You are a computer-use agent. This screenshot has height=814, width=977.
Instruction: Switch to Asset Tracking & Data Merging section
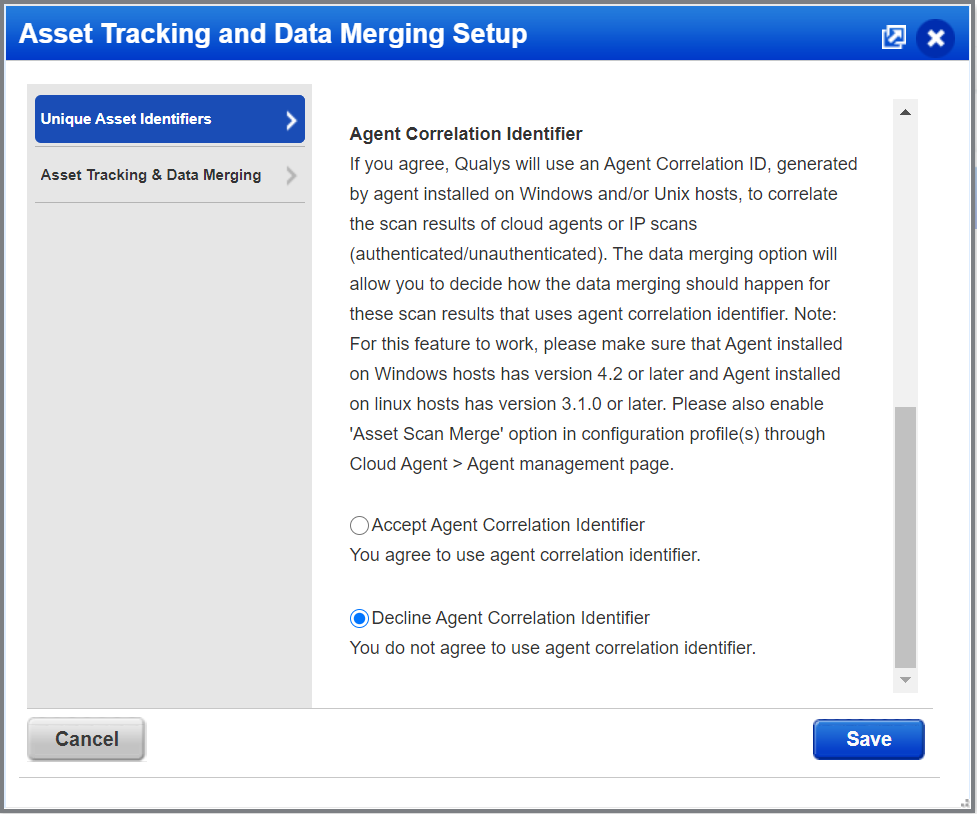pos(169,175)
